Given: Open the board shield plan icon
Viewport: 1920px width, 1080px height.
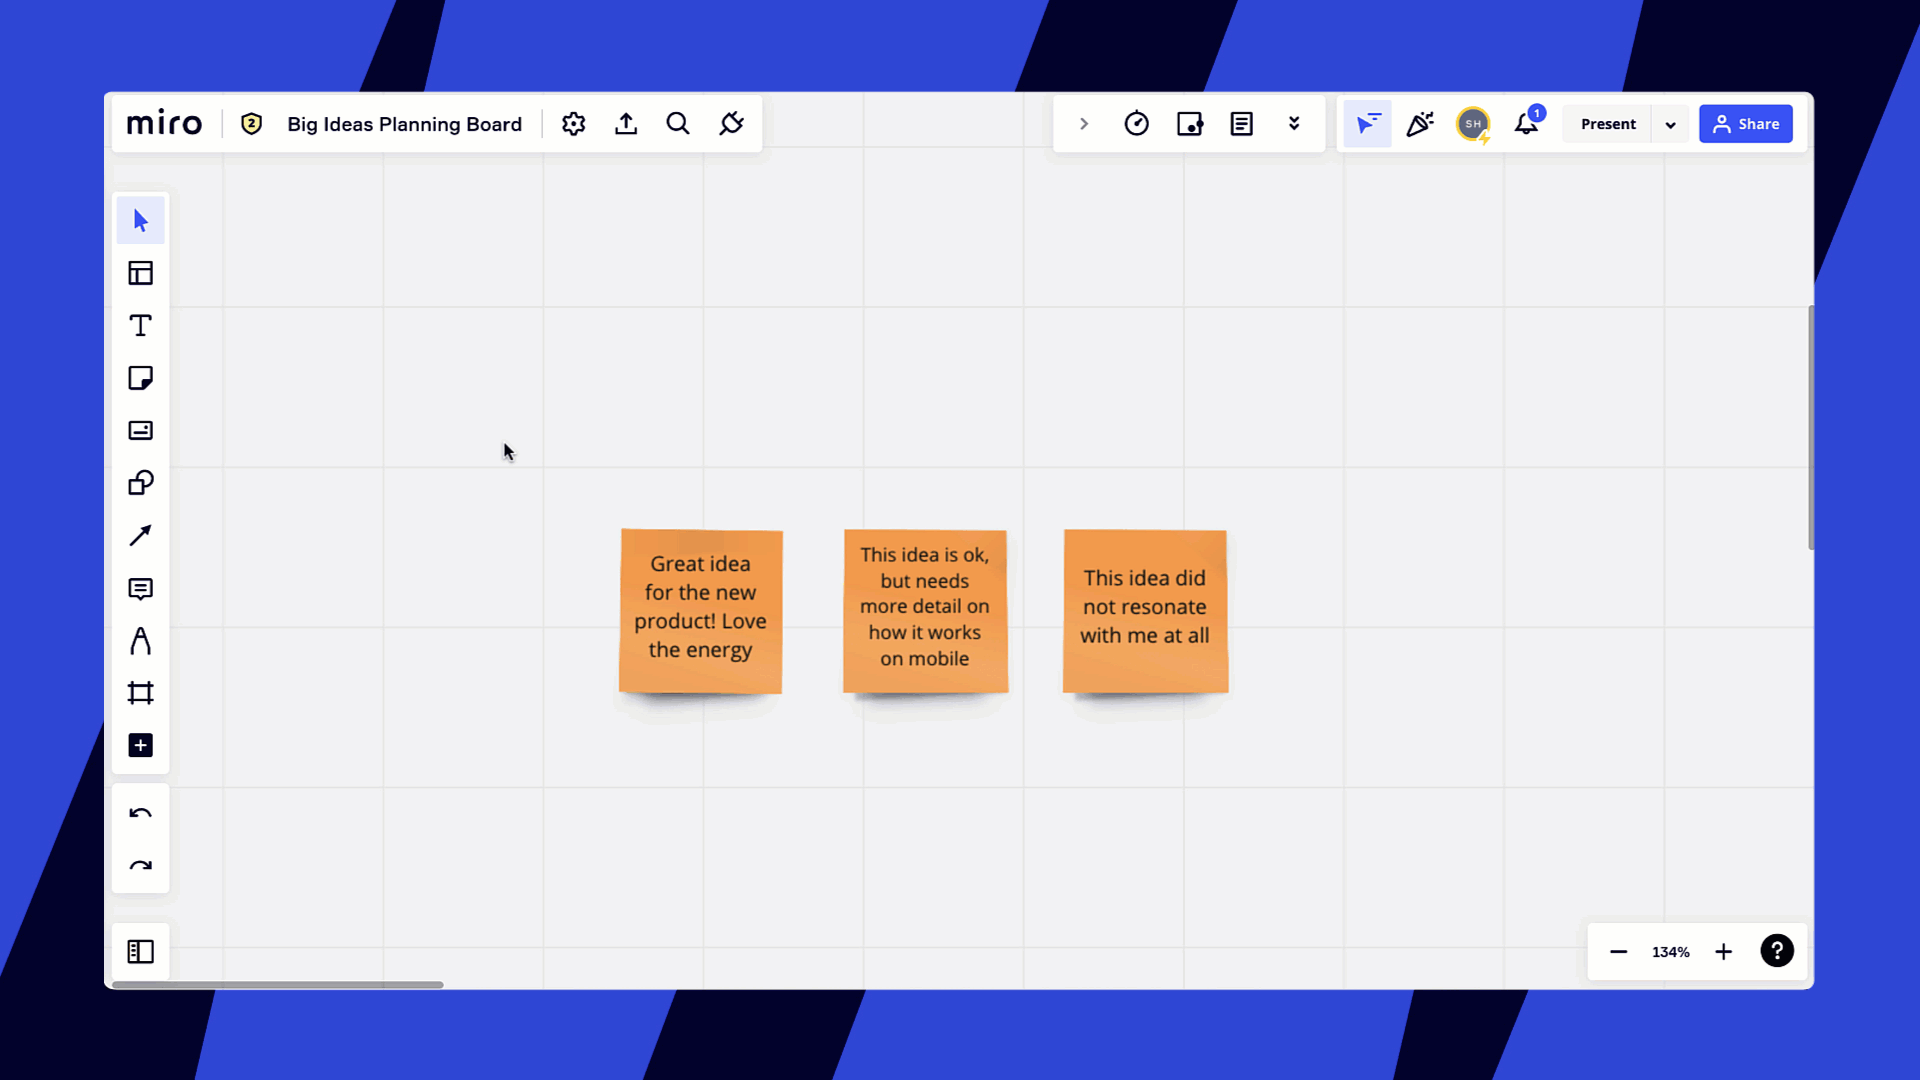Looking at the screenshot, I should (x=251, y=124).
